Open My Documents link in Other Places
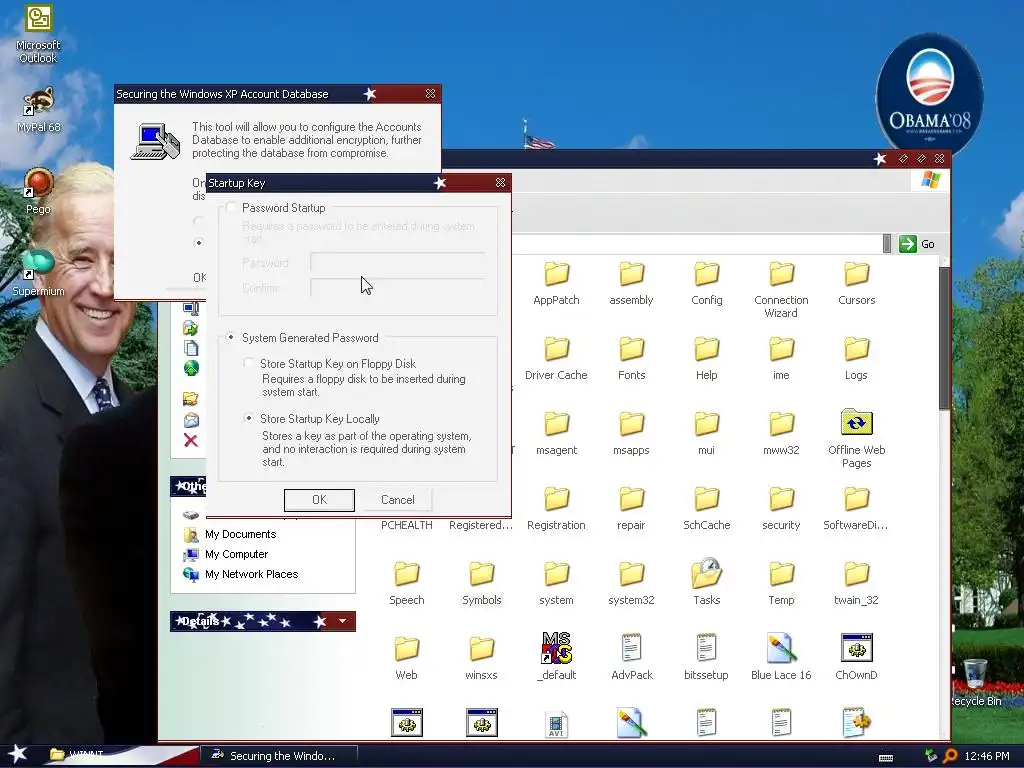1024x768 pixels. 240,534
